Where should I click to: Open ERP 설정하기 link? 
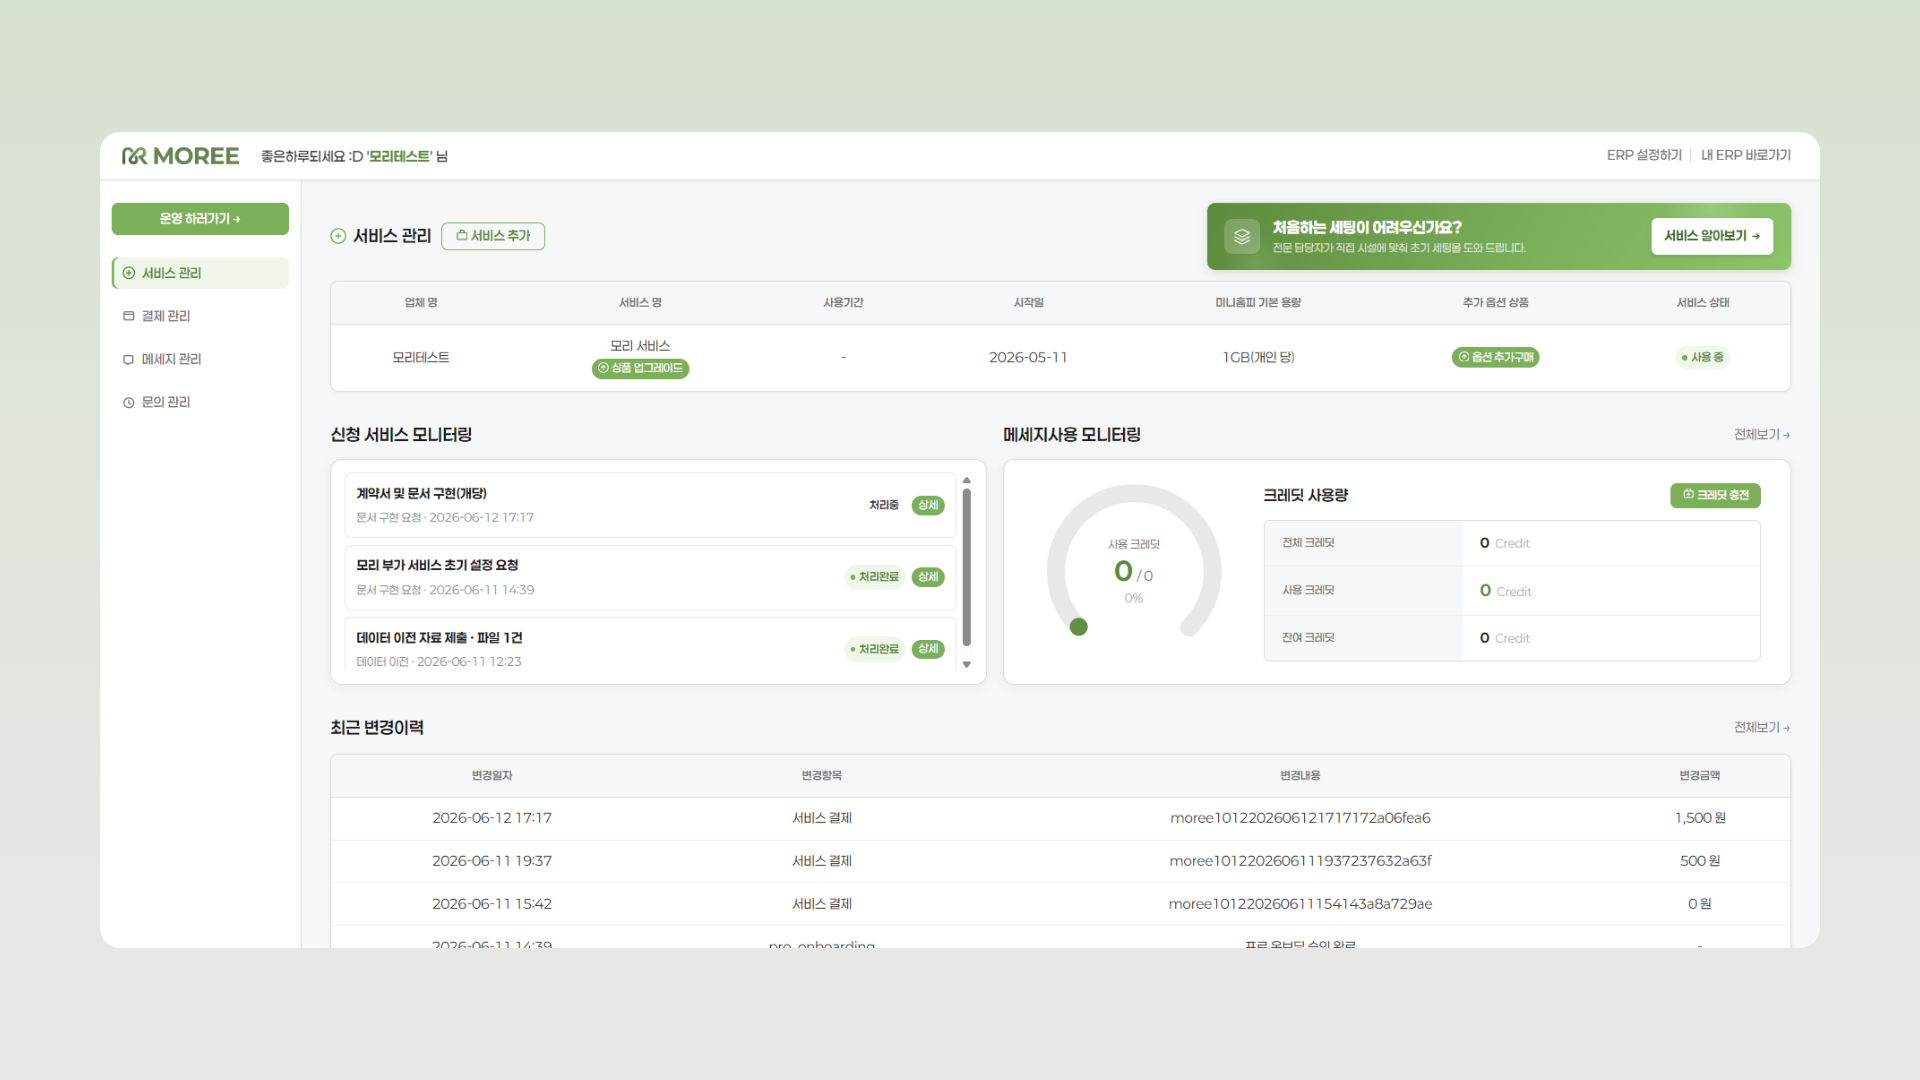[1644, 155]
